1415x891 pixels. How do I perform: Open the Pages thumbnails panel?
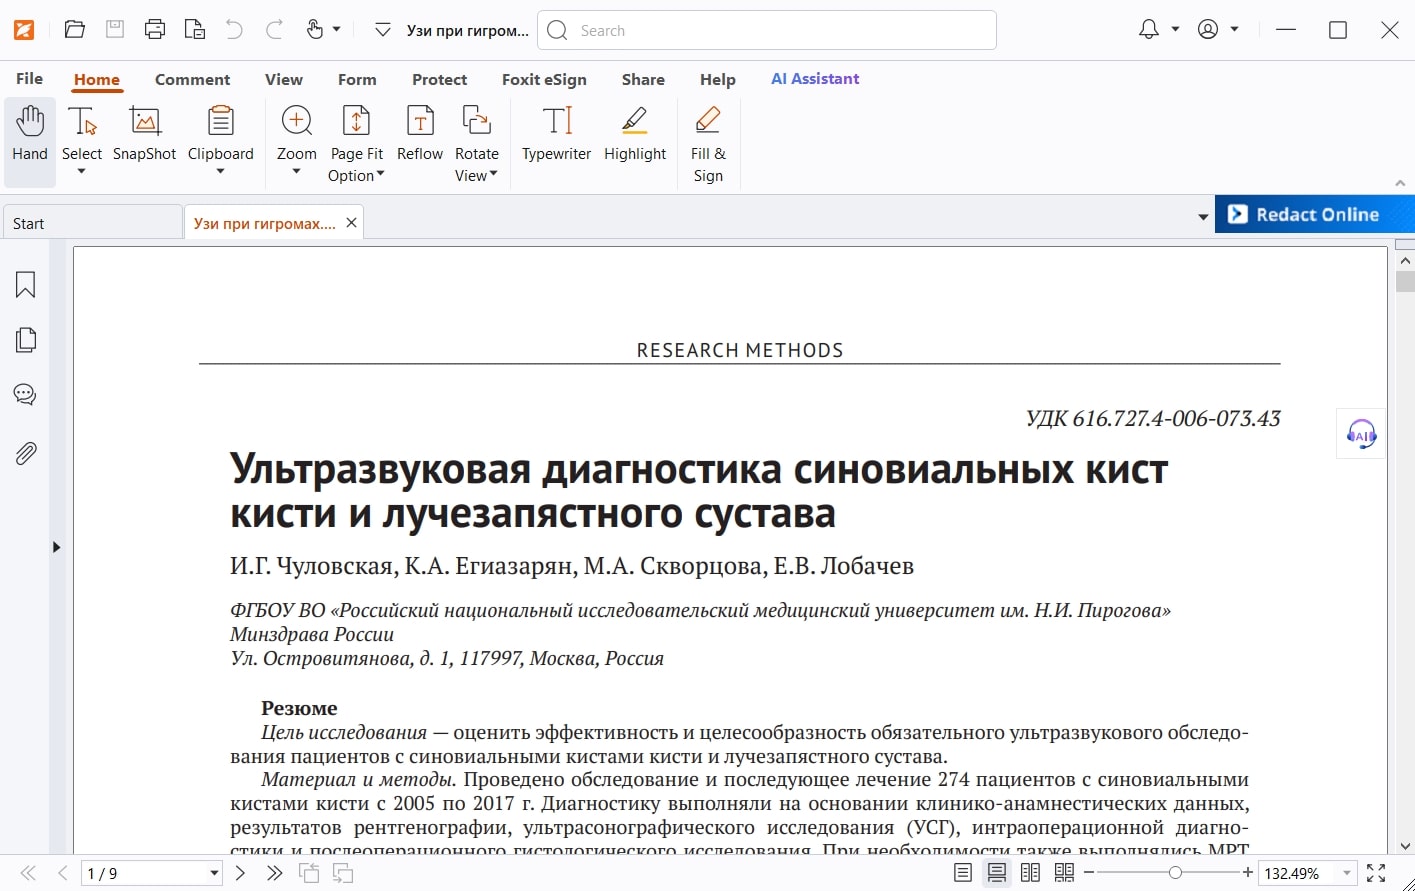[25, 341]
